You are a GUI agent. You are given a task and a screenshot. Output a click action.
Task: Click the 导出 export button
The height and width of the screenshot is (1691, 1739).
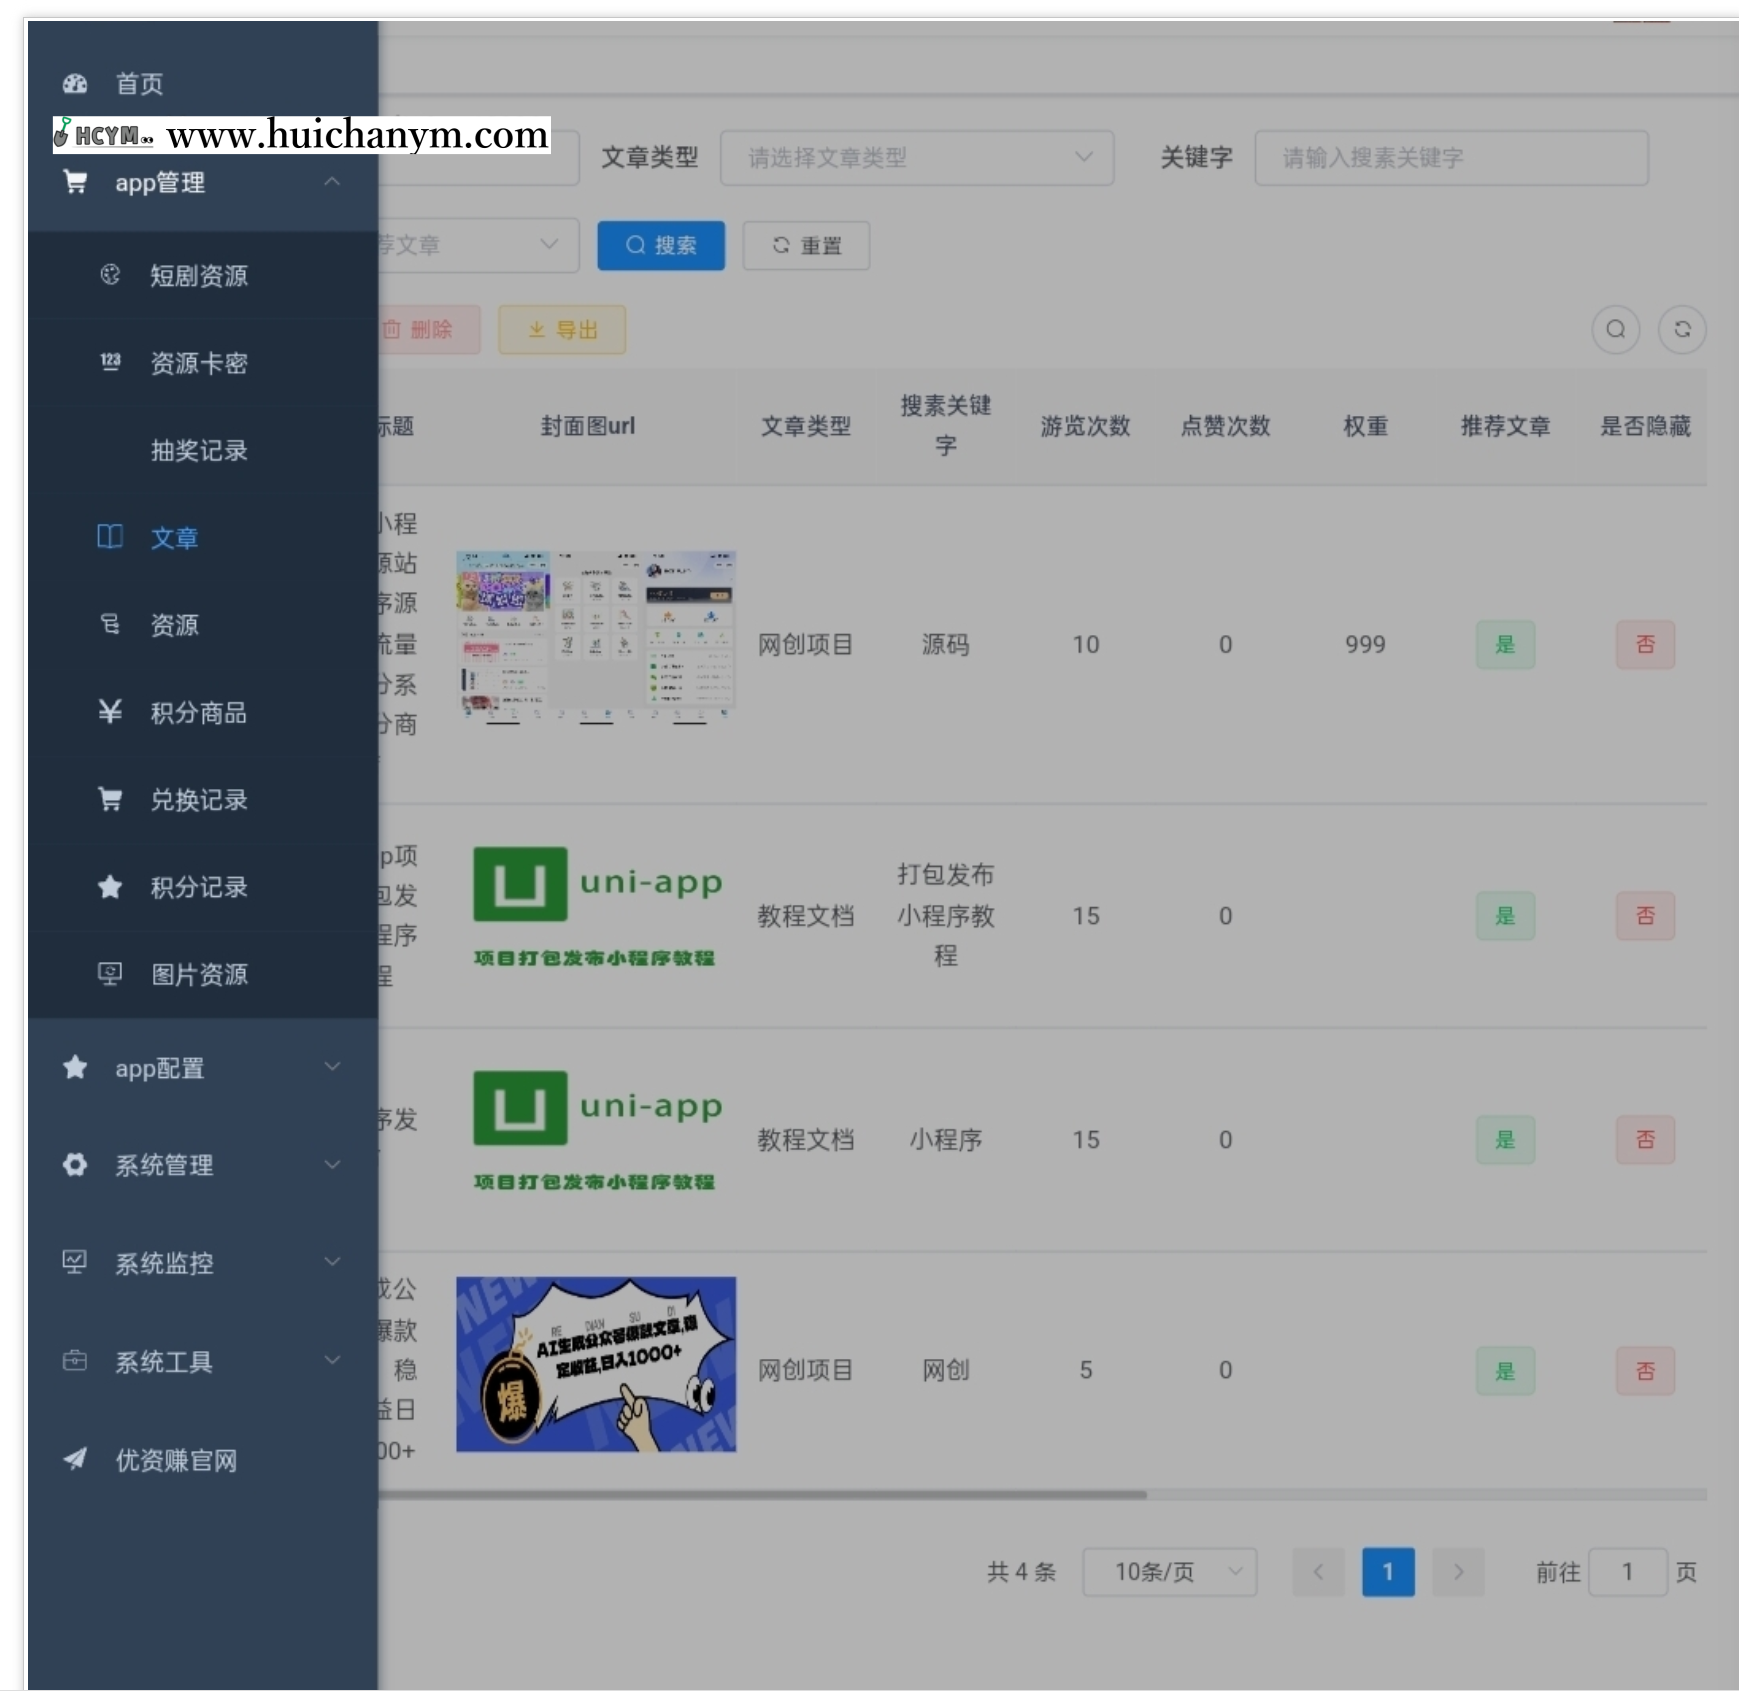[562, 329]
